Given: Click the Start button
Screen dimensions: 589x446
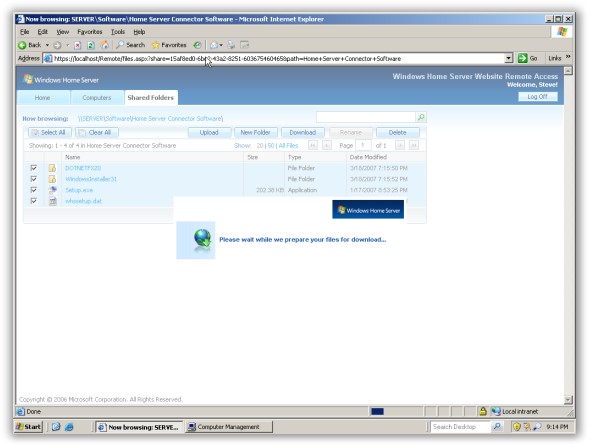Looking at the screenshot, I should [29, 427].
